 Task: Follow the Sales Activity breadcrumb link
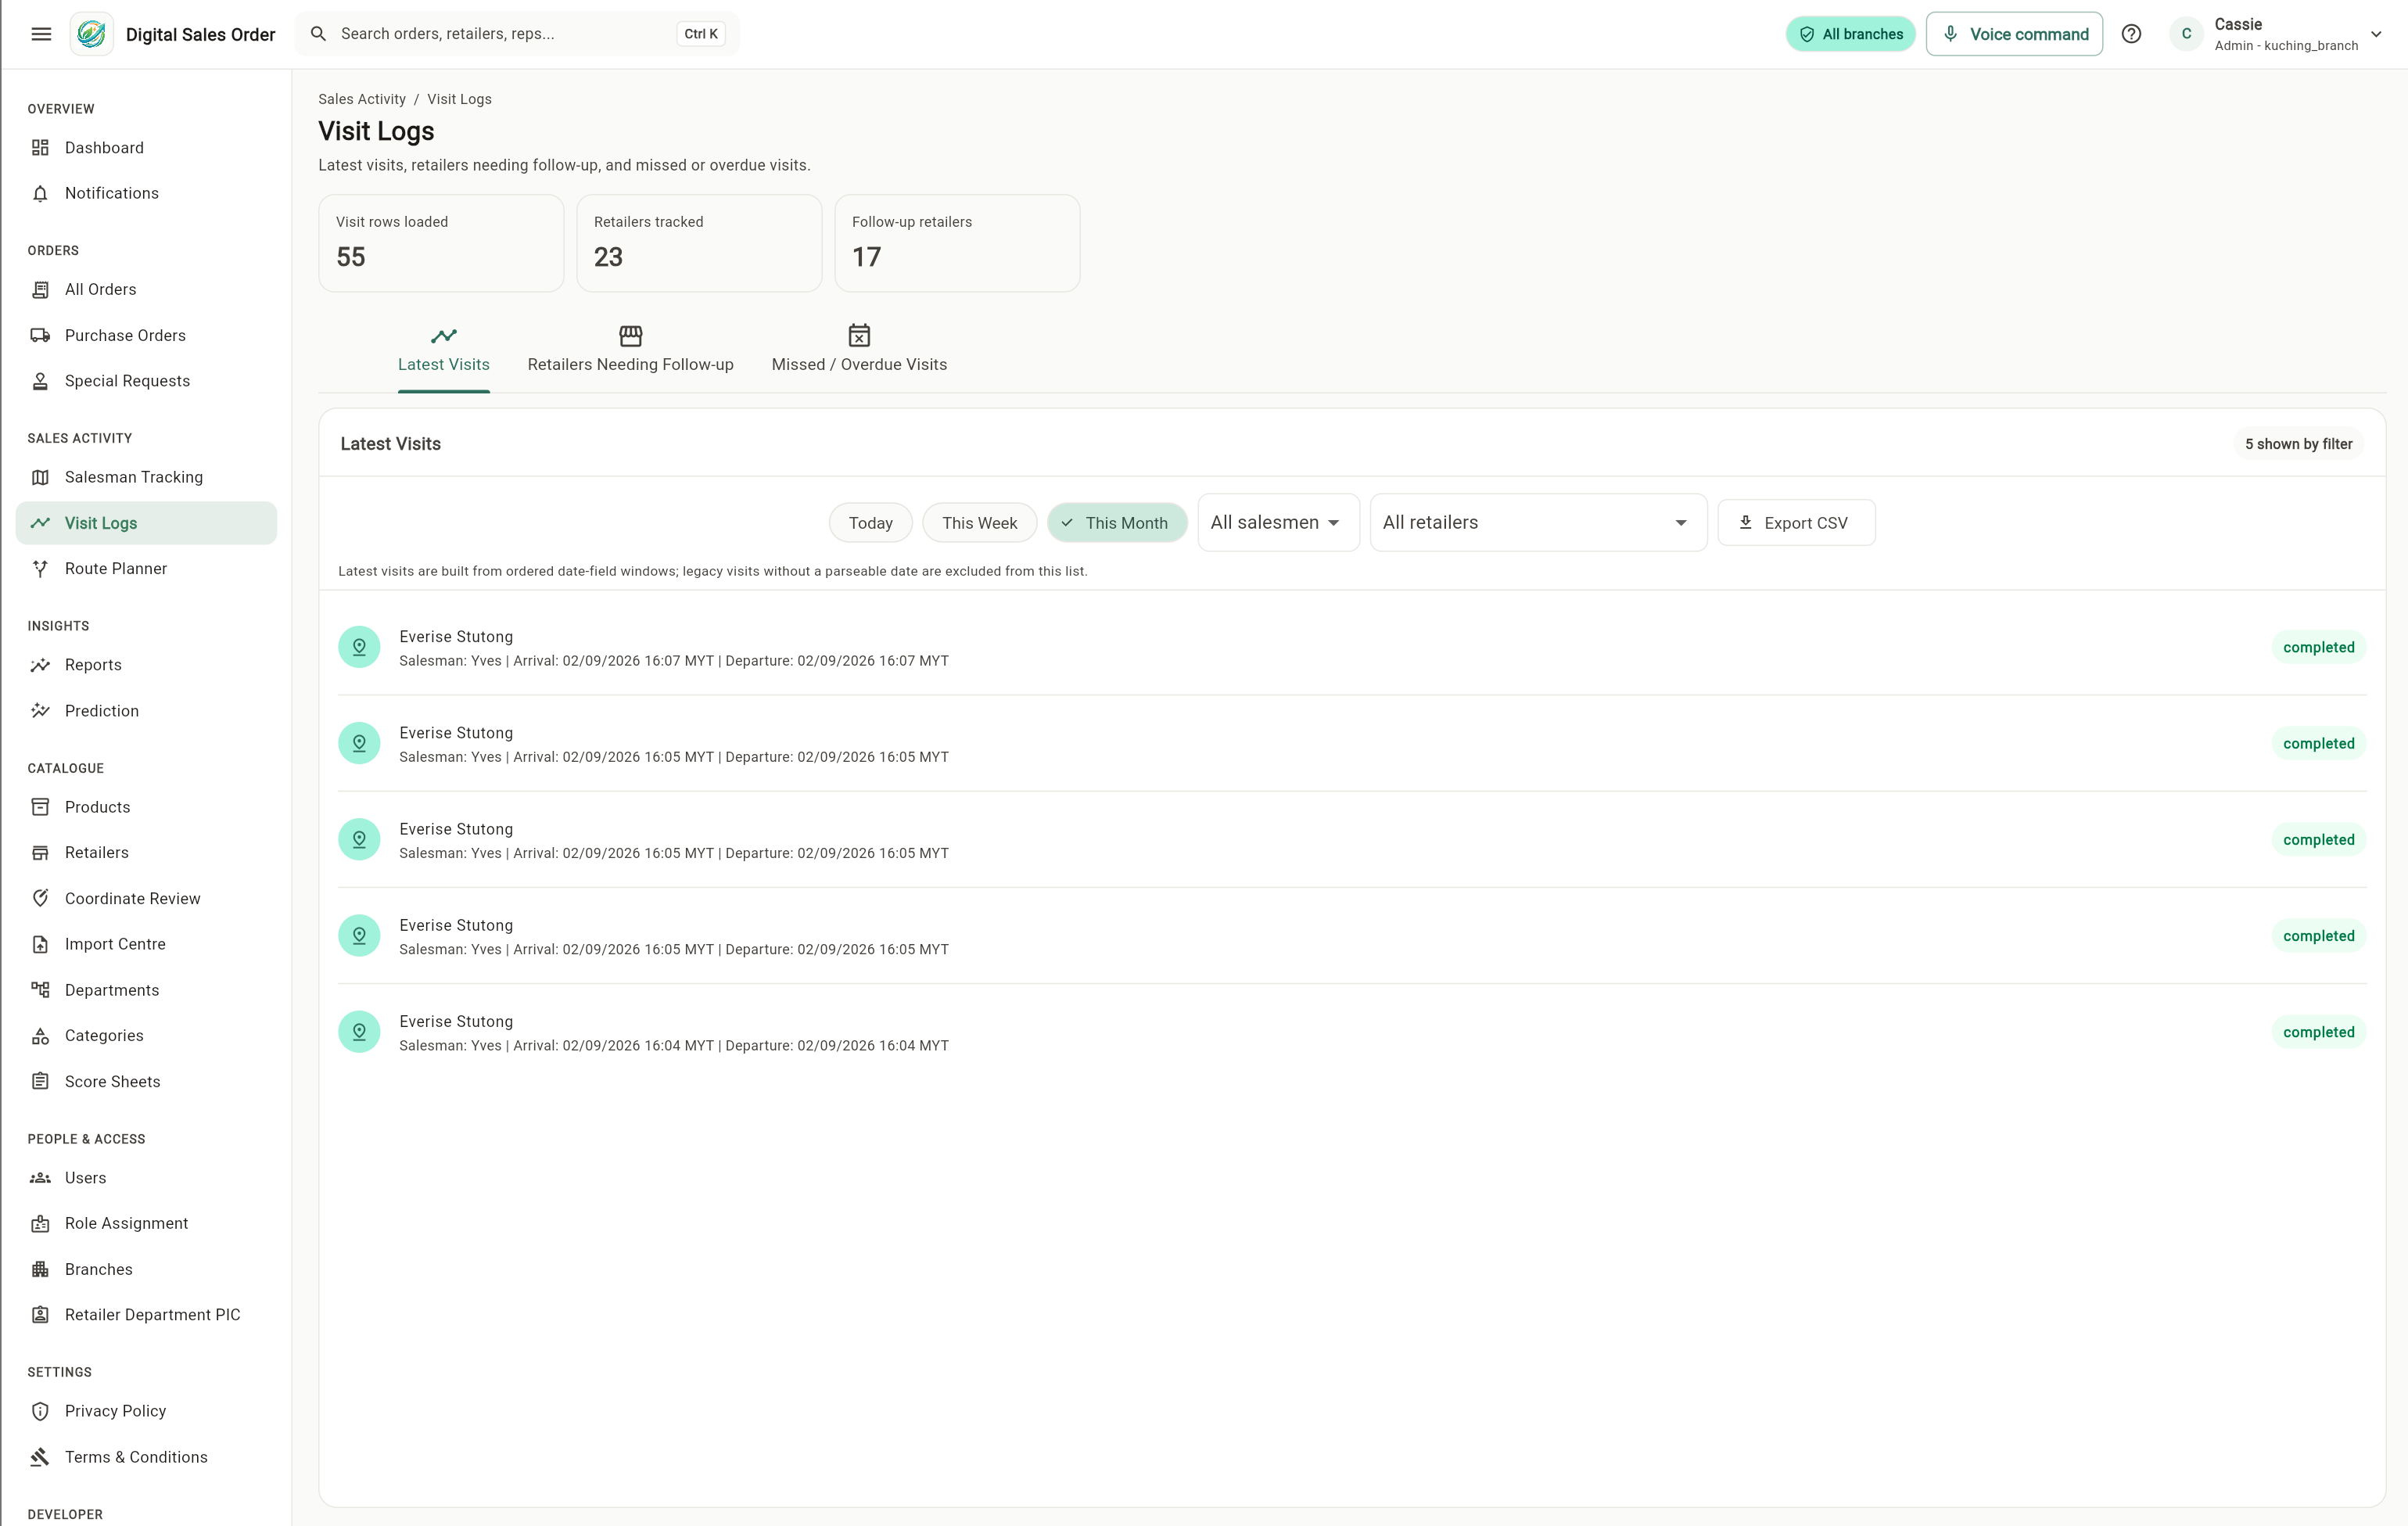[x=362, y=99]
